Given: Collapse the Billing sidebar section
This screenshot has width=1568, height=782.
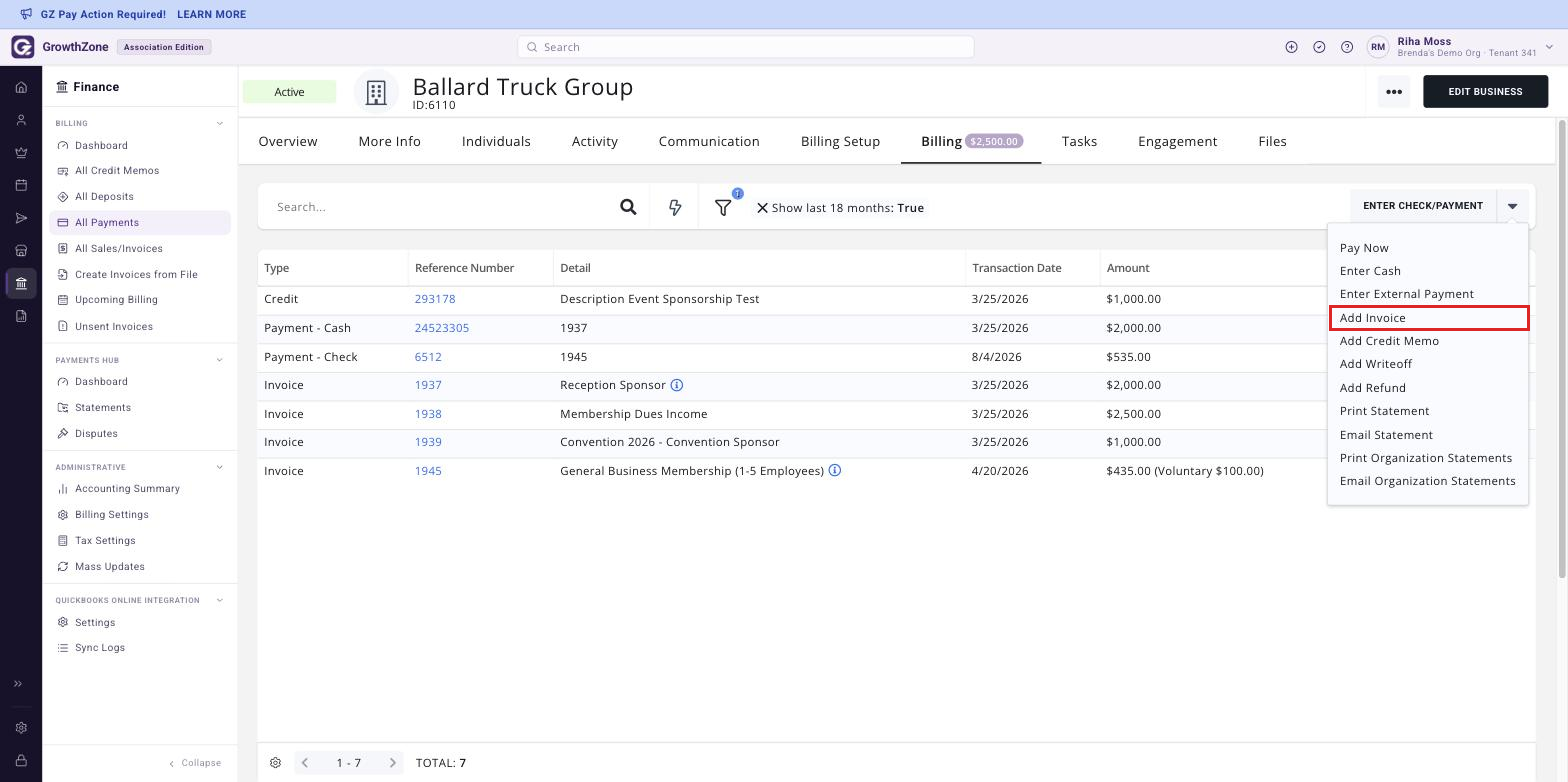Looking at the screenshot, I should click(x=220, y=124).
